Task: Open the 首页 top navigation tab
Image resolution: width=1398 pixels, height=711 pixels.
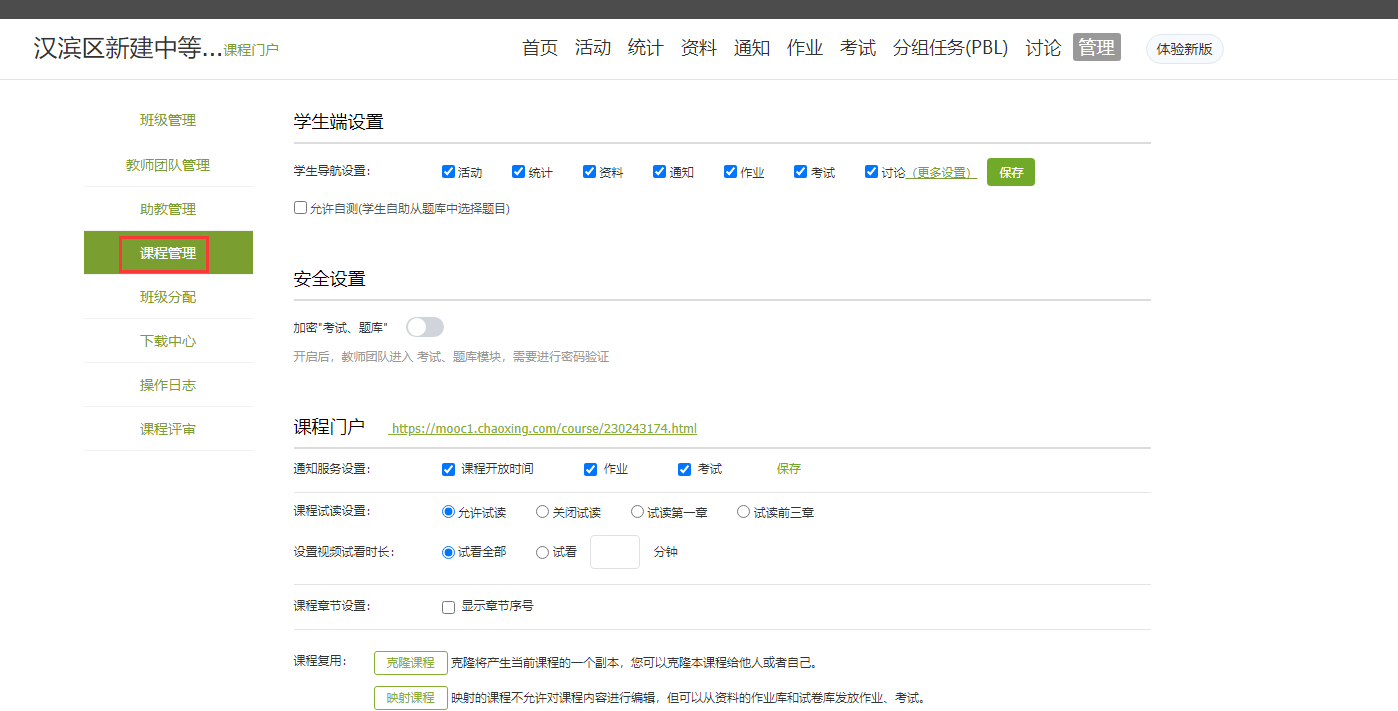Action: coord(540,48)
